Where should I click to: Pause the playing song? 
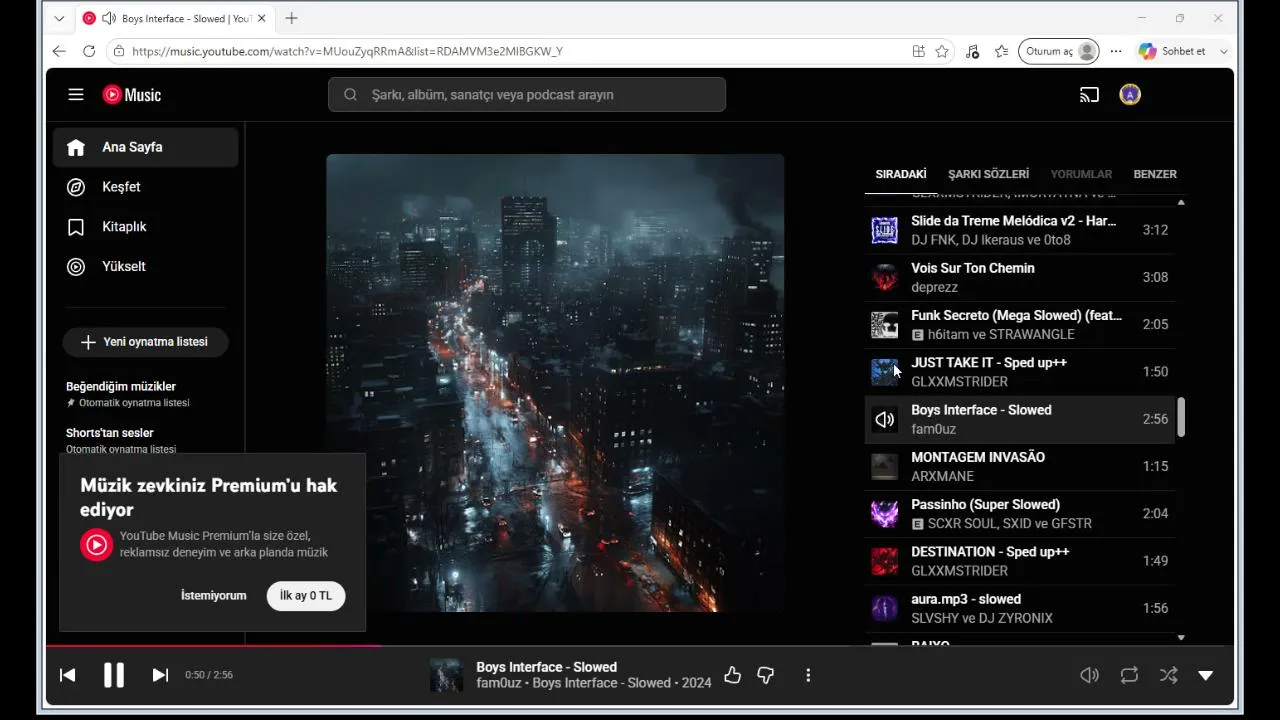(114, 675)
